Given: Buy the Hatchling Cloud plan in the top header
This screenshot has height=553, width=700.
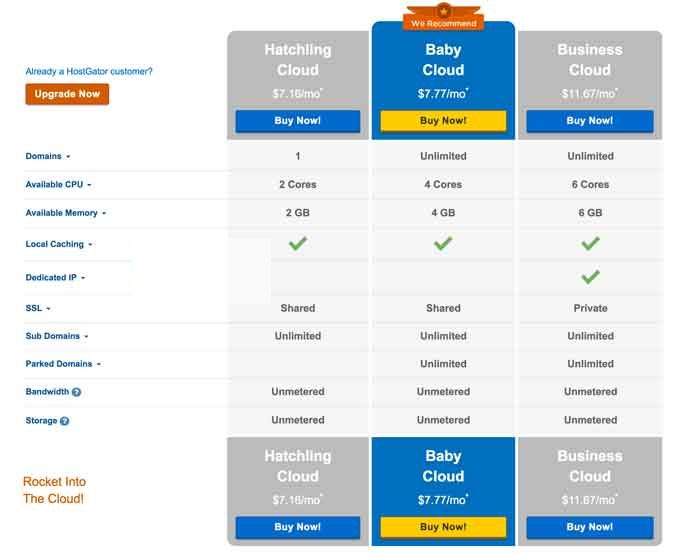Looking at the screenshot, I should tap(298, 121).
